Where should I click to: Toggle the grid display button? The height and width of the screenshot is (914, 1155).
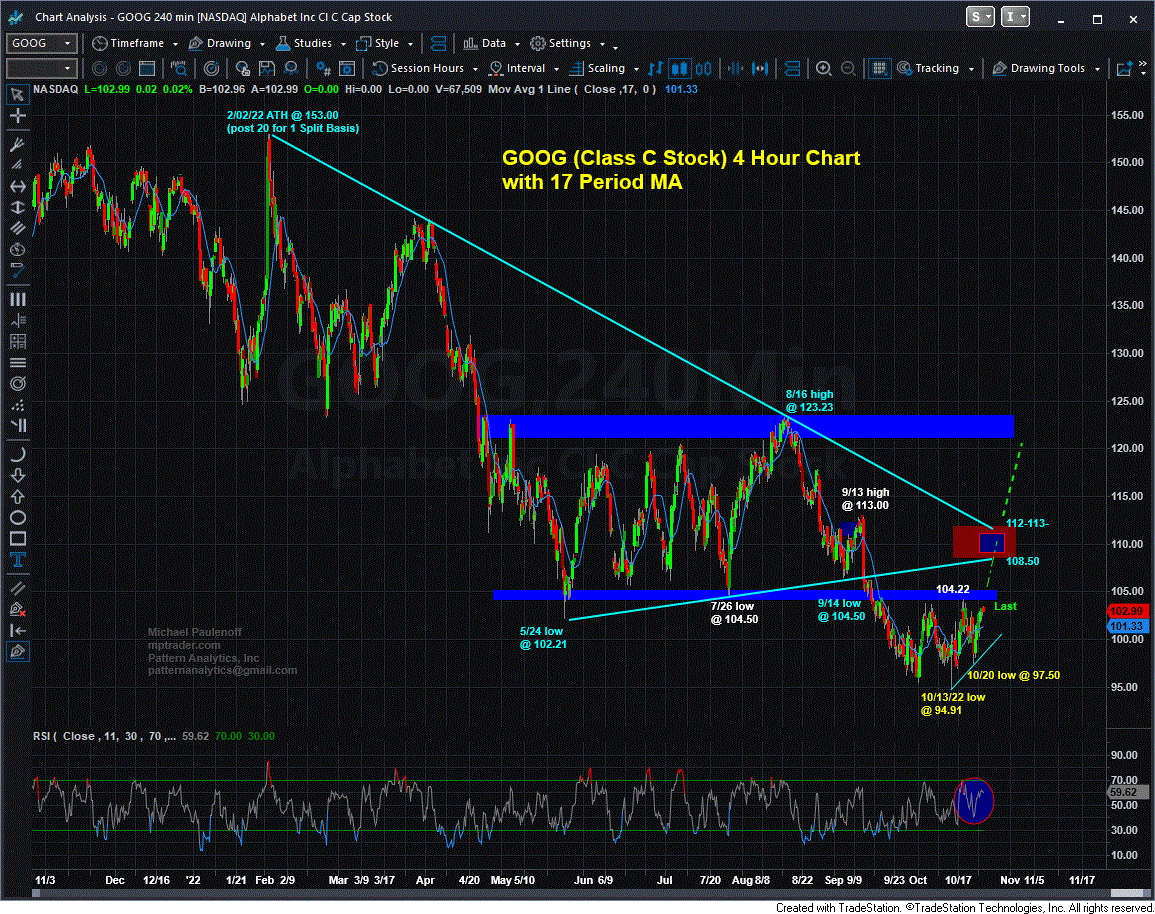pyautogui.click(x=879, y=68)
